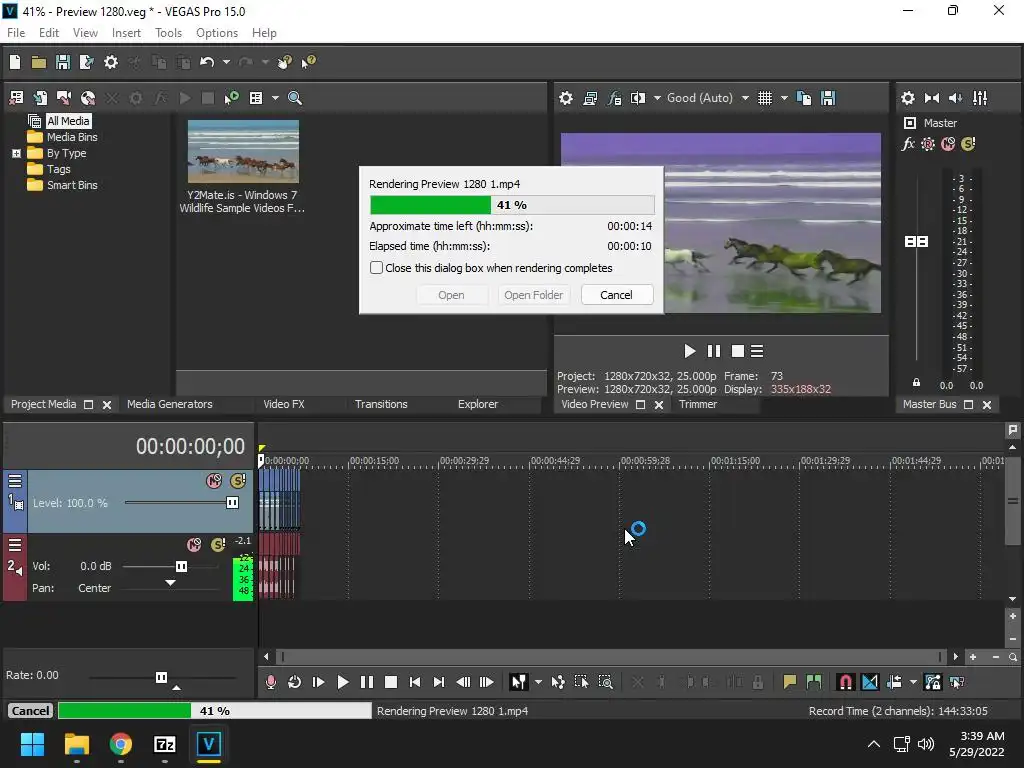The width and height of the screenshot is (1024, 768).
Task: Select the wildlife horses video thumbnail
Action: click(243, 152)
